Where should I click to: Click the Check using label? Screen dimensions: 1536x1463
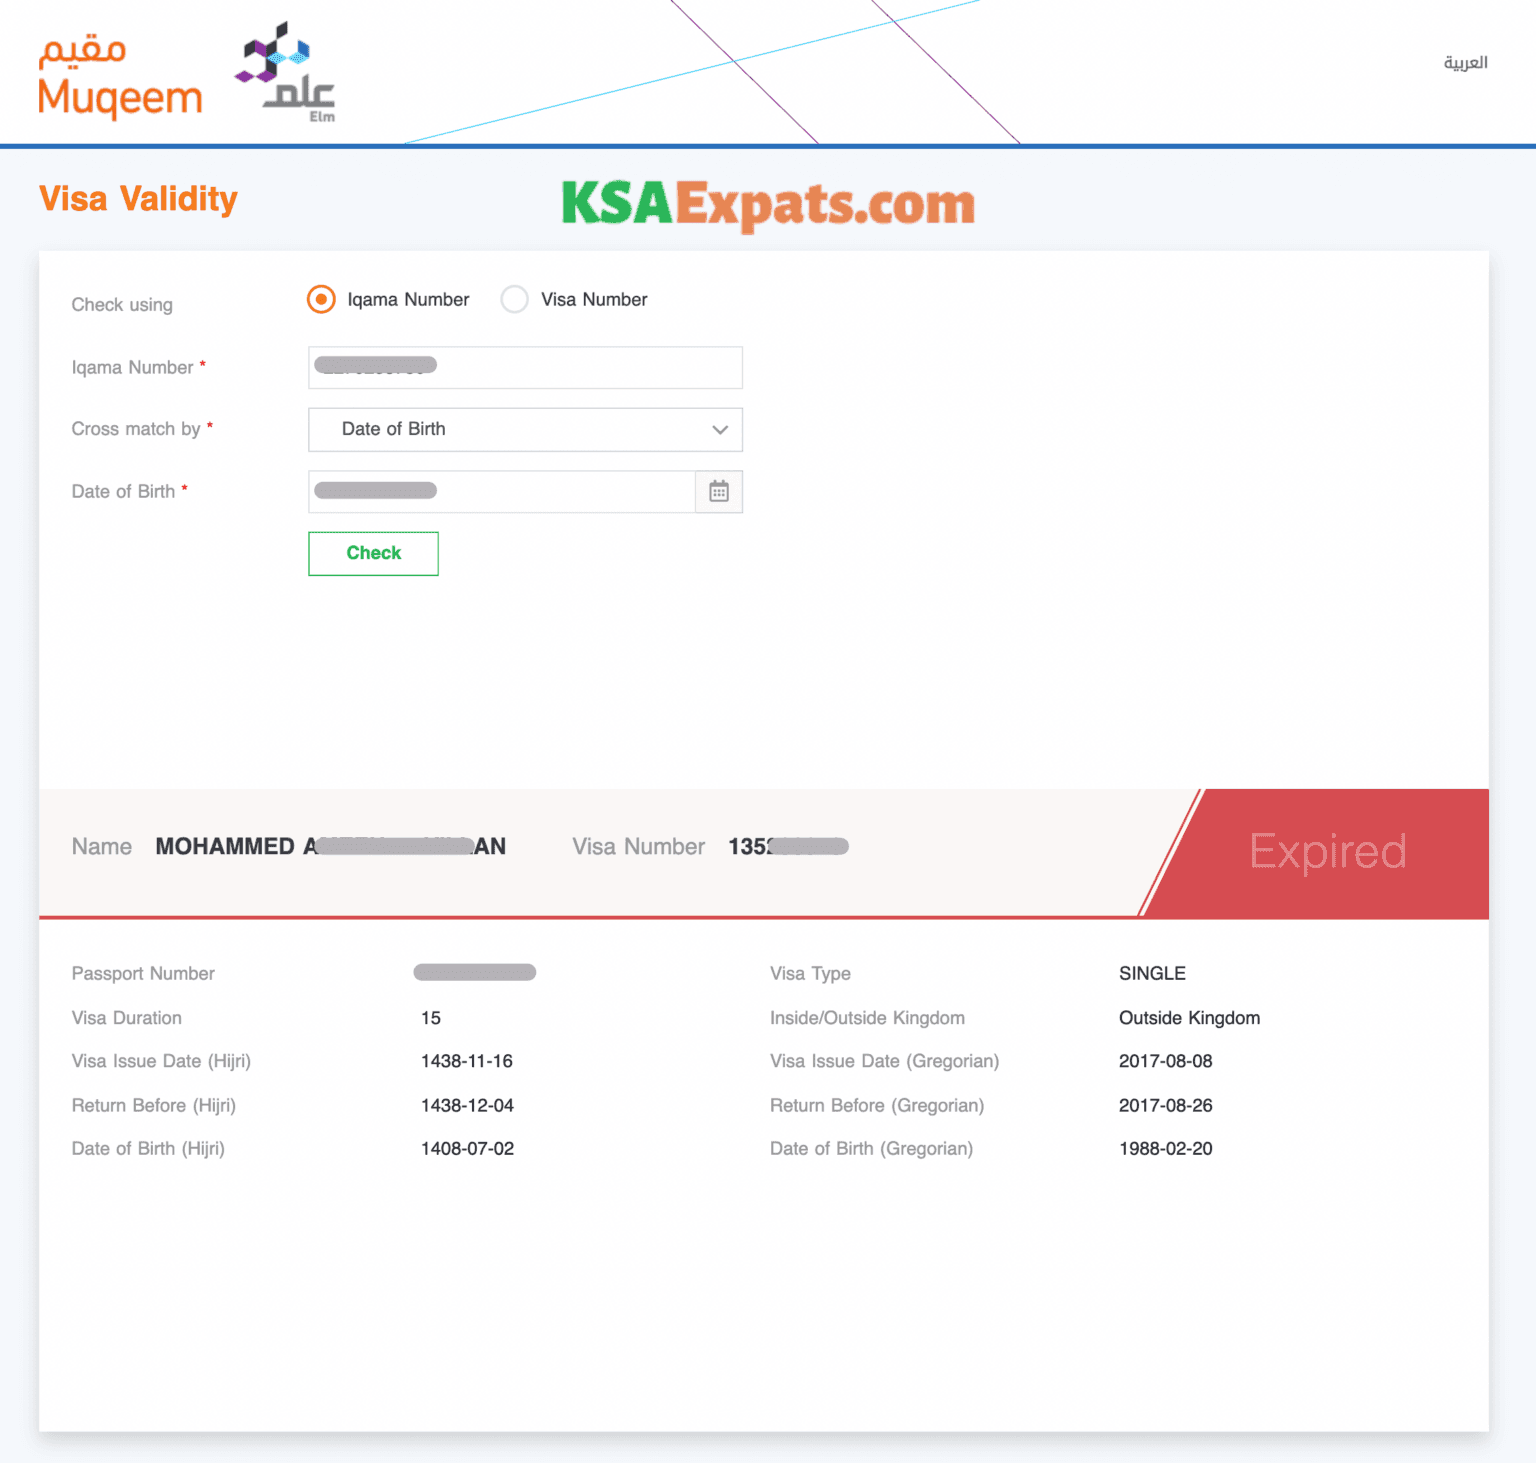pyautogui.click(x=122, y=304)
